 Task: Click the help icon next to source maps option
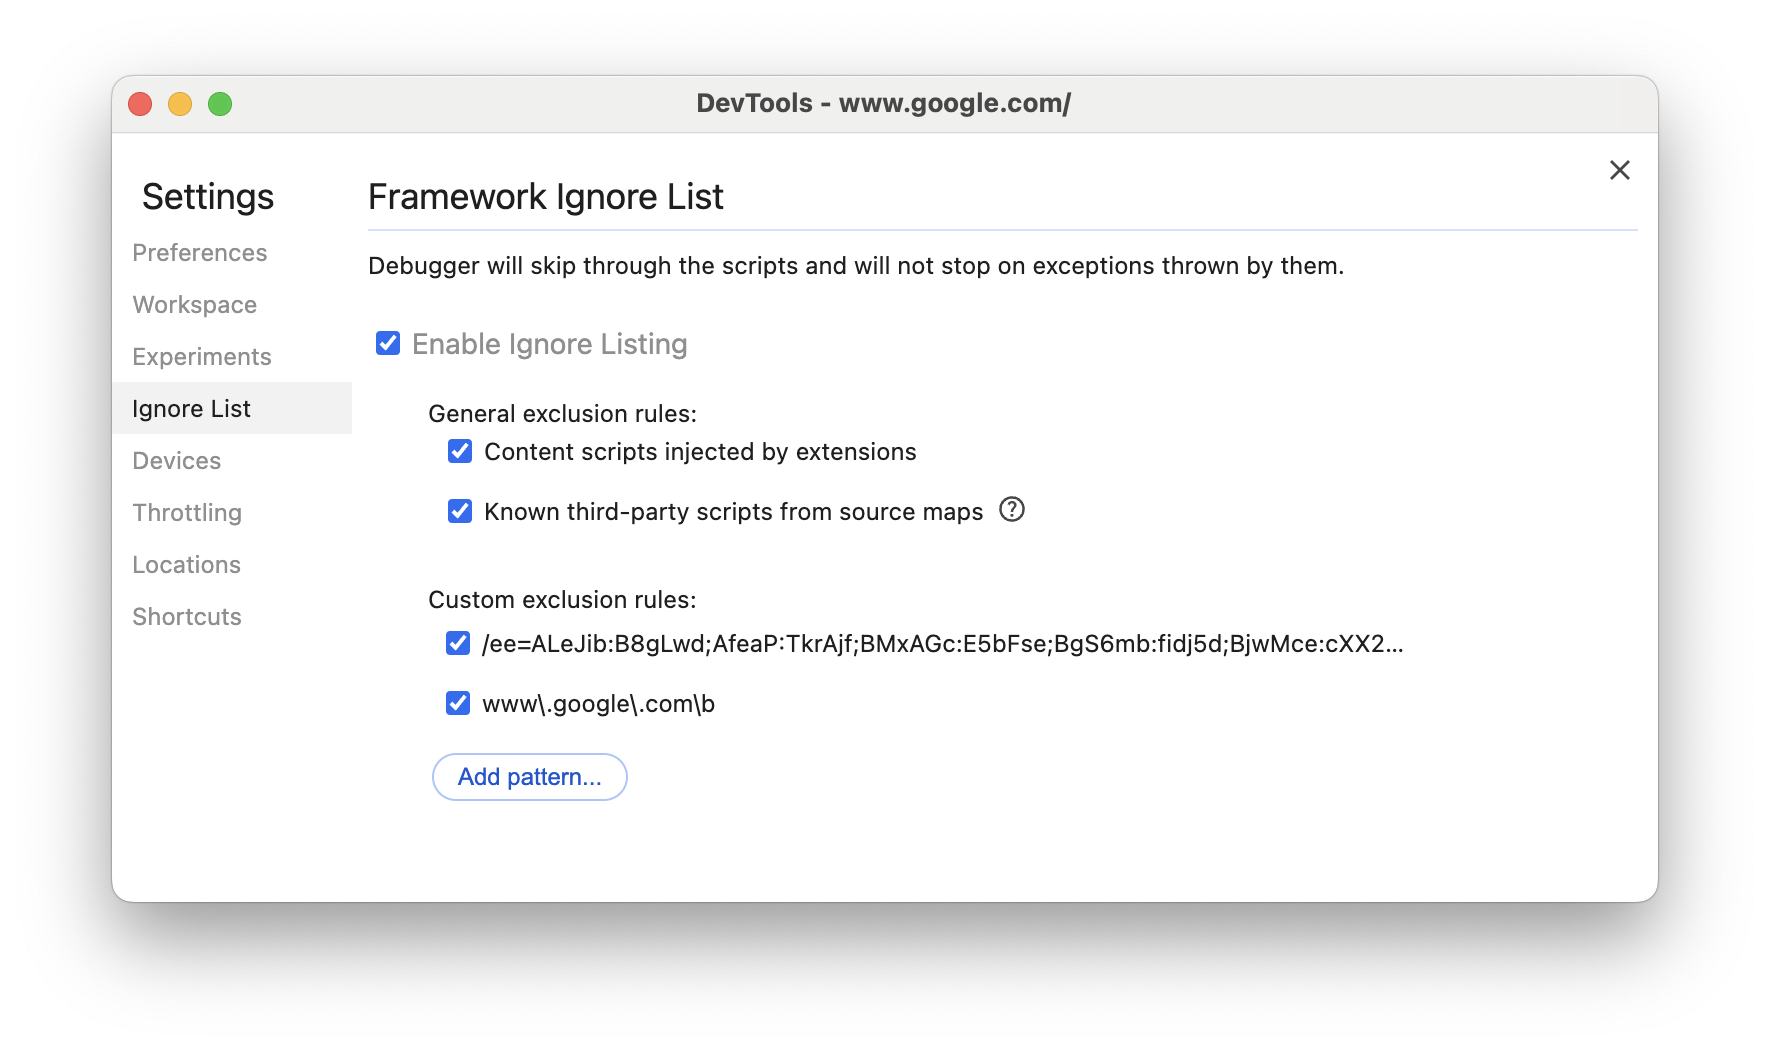[x=1012, y=510]
